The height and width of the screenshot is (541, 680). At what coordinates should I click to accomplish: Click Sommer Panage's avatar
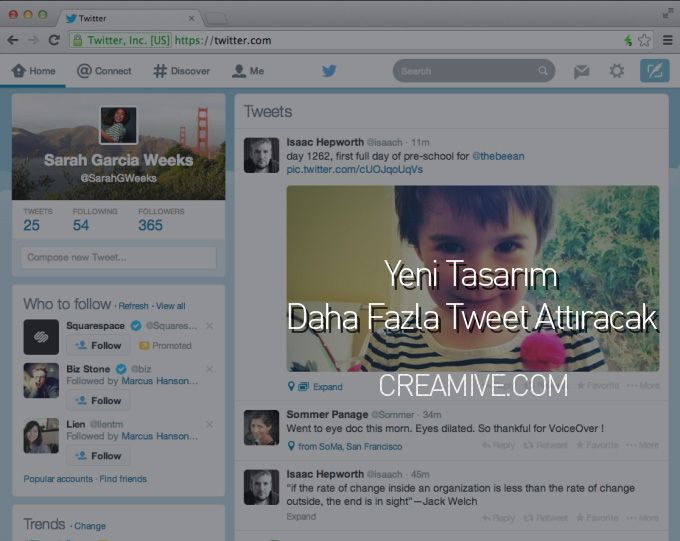coord(261,428)
